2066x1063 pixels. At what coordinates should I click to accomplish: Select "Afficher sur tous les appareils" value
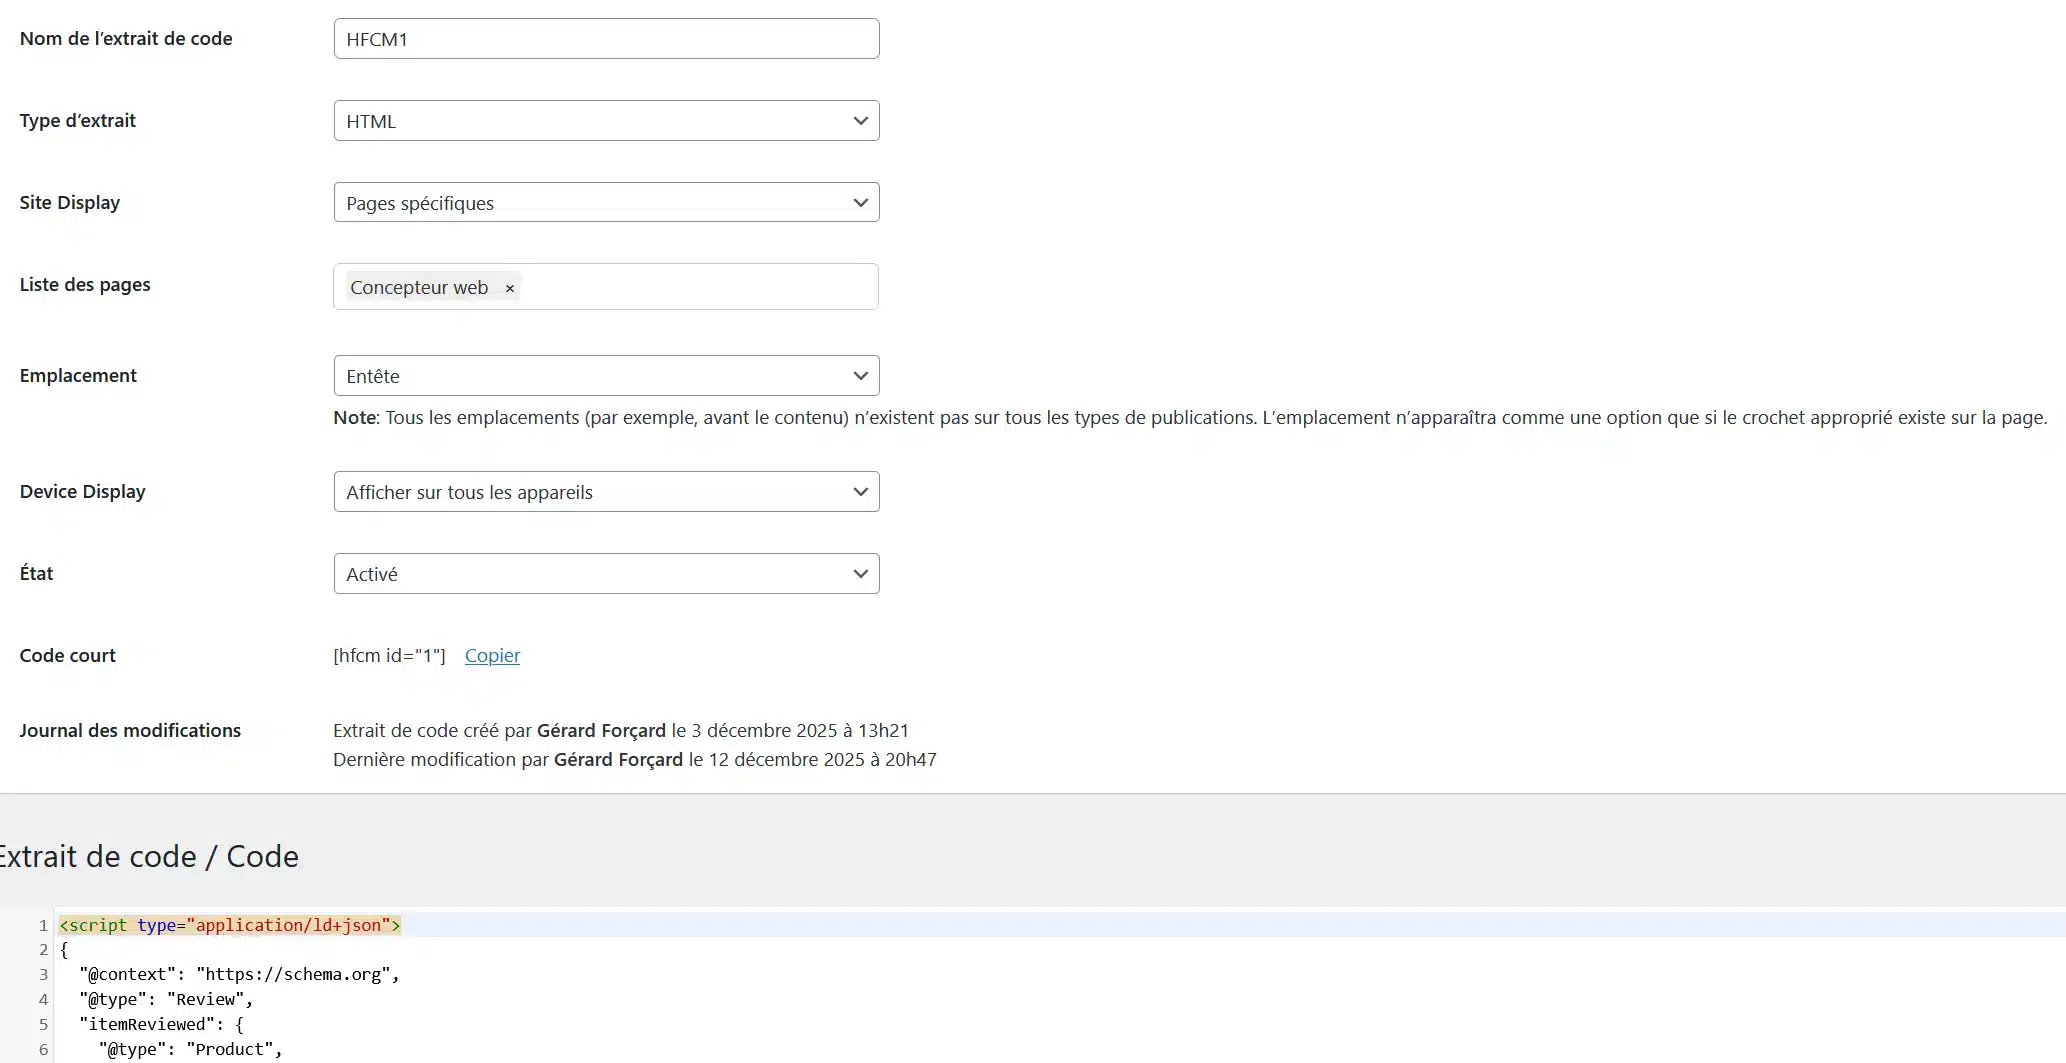pos(605,491)
